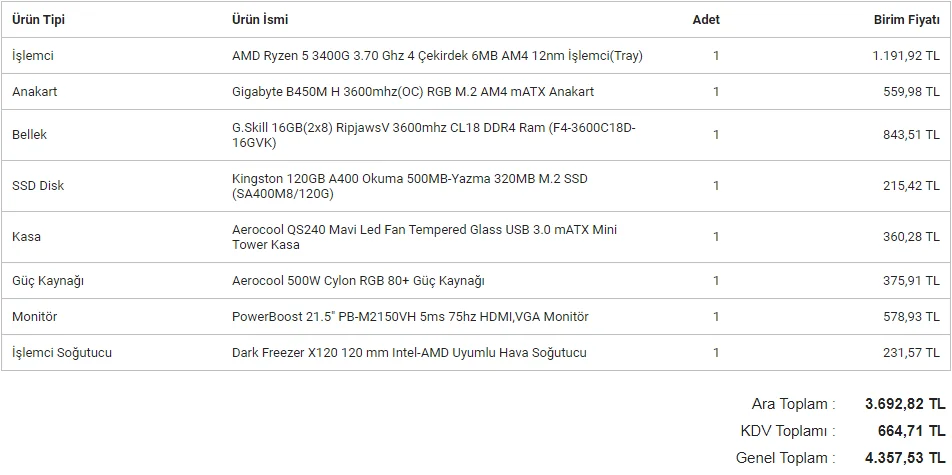The height and width of the screenshot is (475, 952).
Task: Click the Birim Fiyatı column header
Action: 907,19
